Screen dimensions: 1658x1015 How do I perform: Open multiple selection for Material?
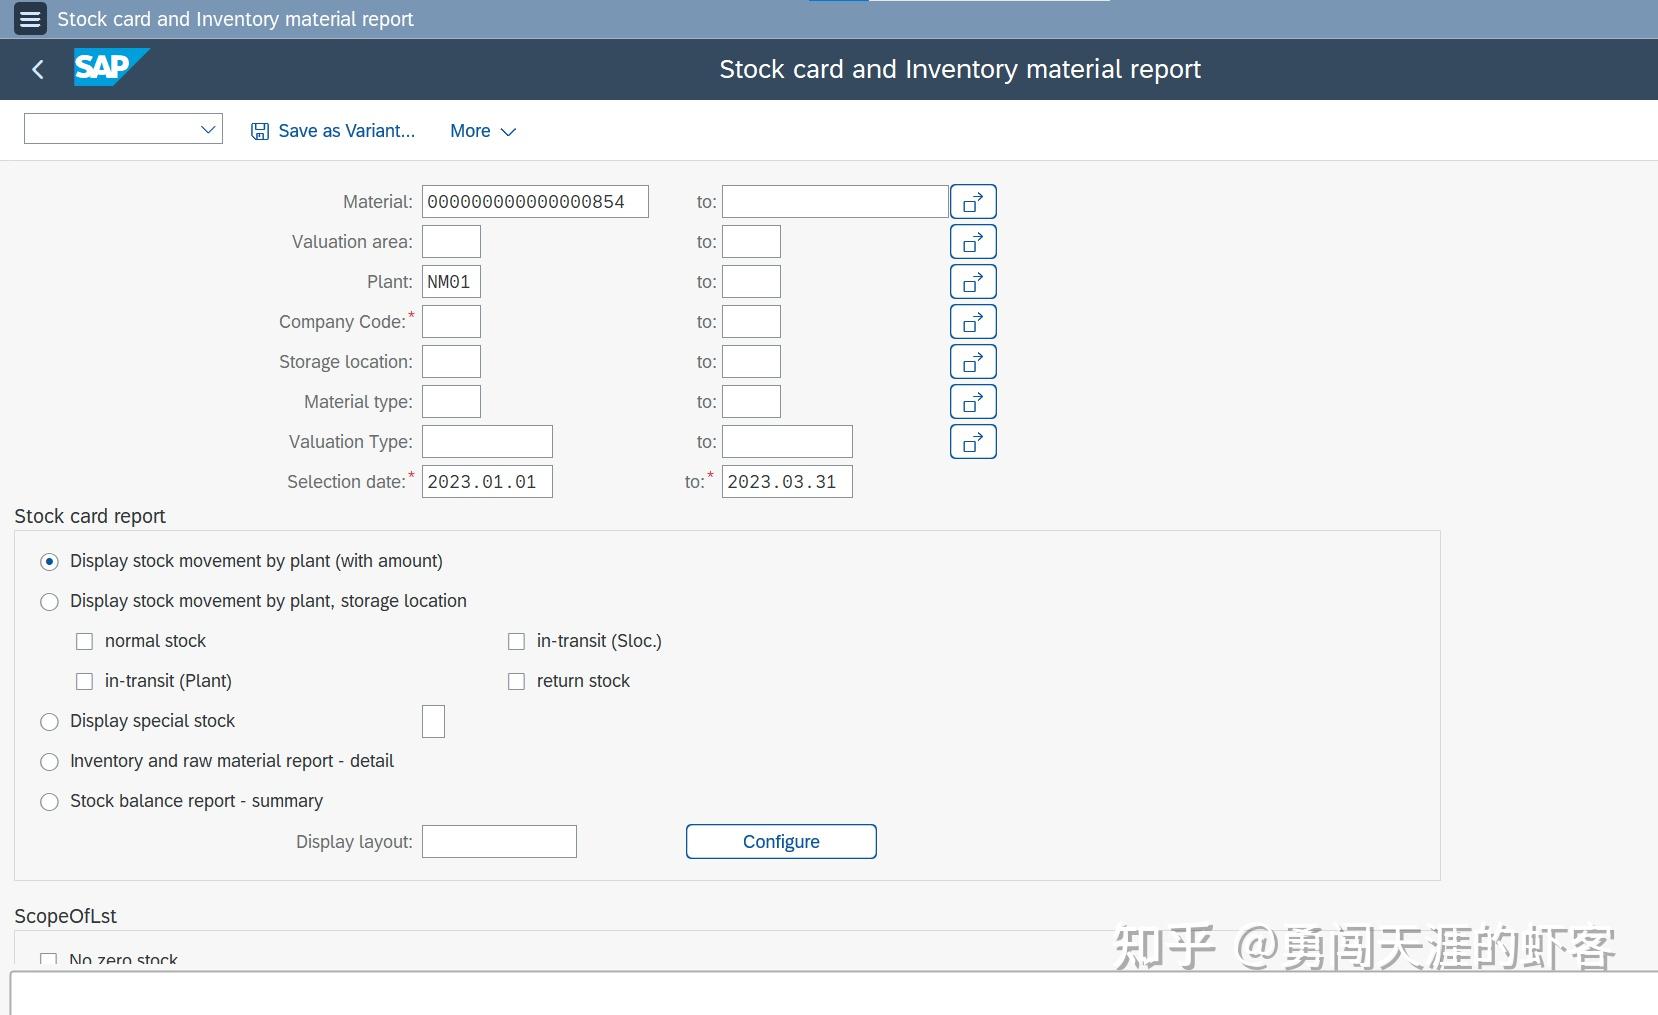coord(973,202)
